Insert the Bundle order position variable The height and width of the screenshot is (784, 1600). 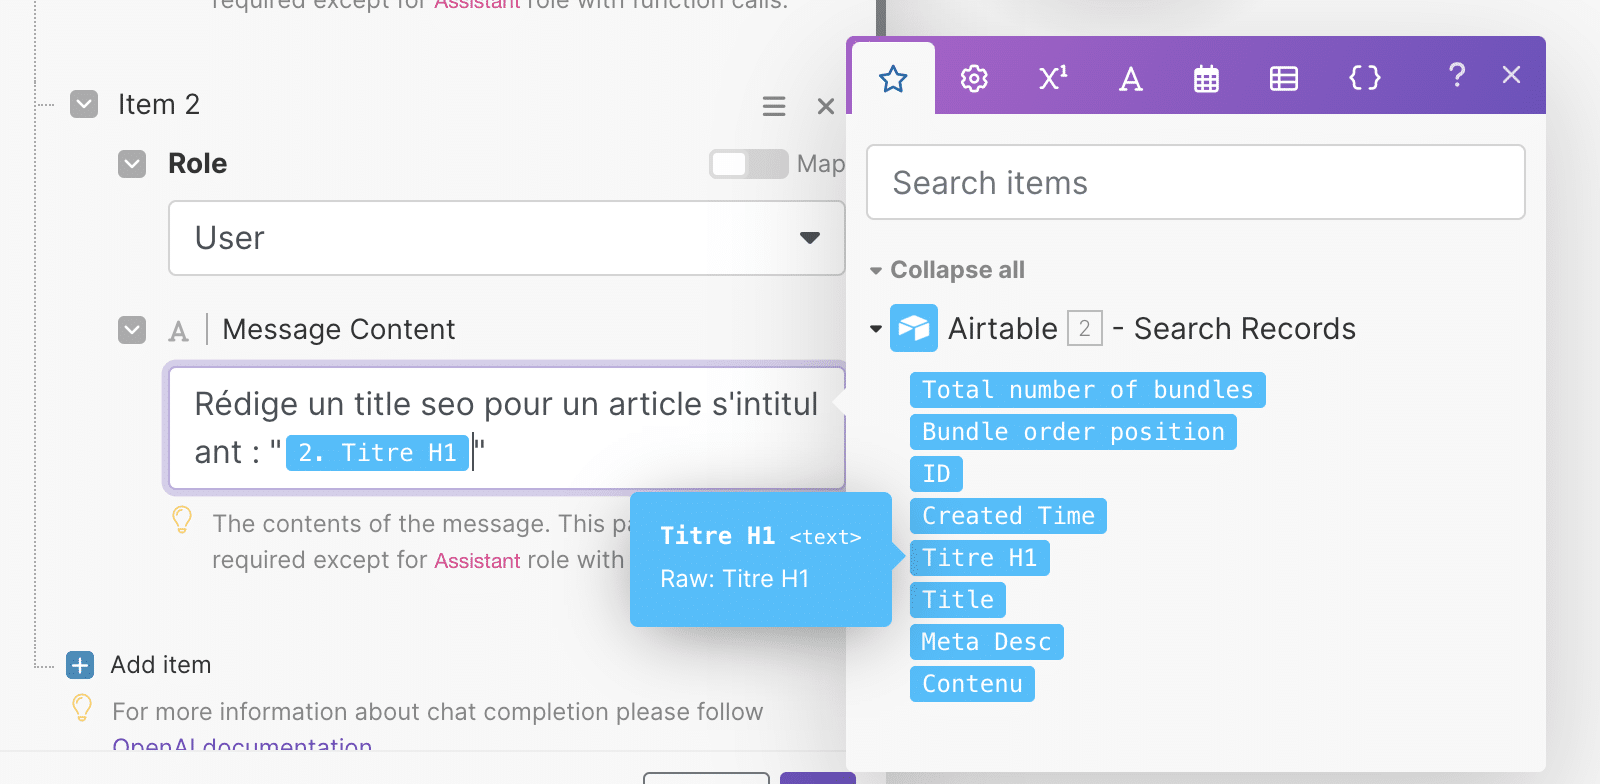(1073, 432)
